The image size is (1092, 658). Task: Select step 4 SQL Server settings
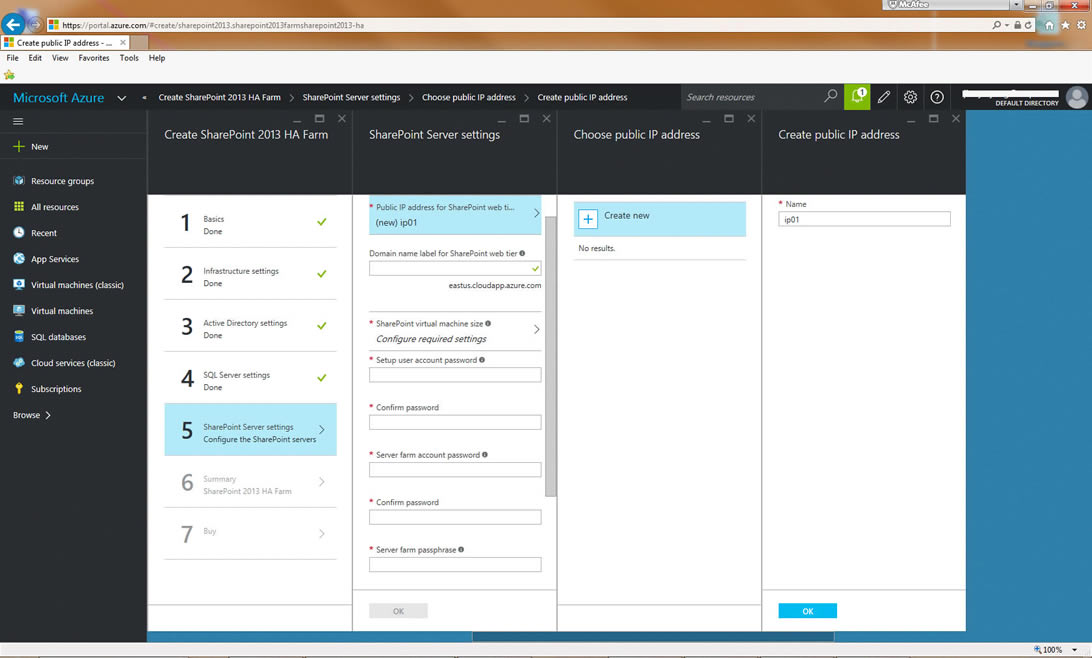[x=250, y=380]
